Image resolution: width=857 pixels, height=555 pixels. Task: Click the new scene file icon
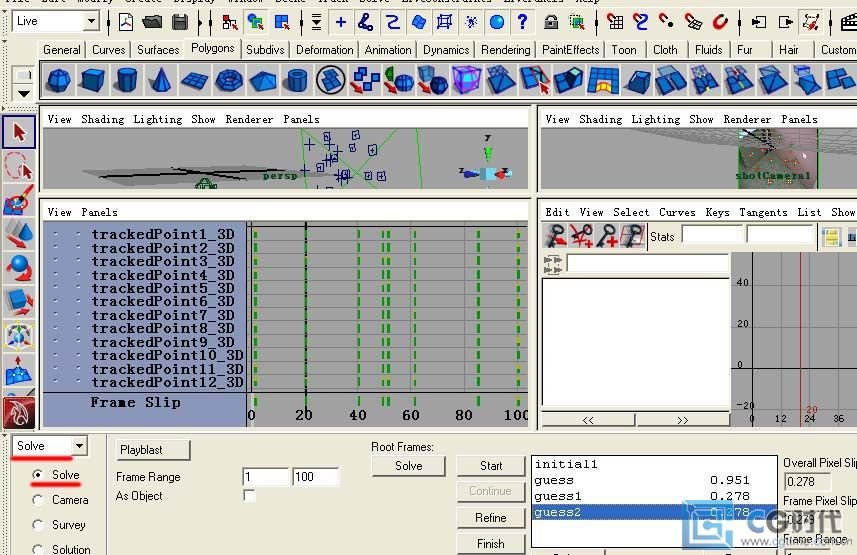(126, 22)
